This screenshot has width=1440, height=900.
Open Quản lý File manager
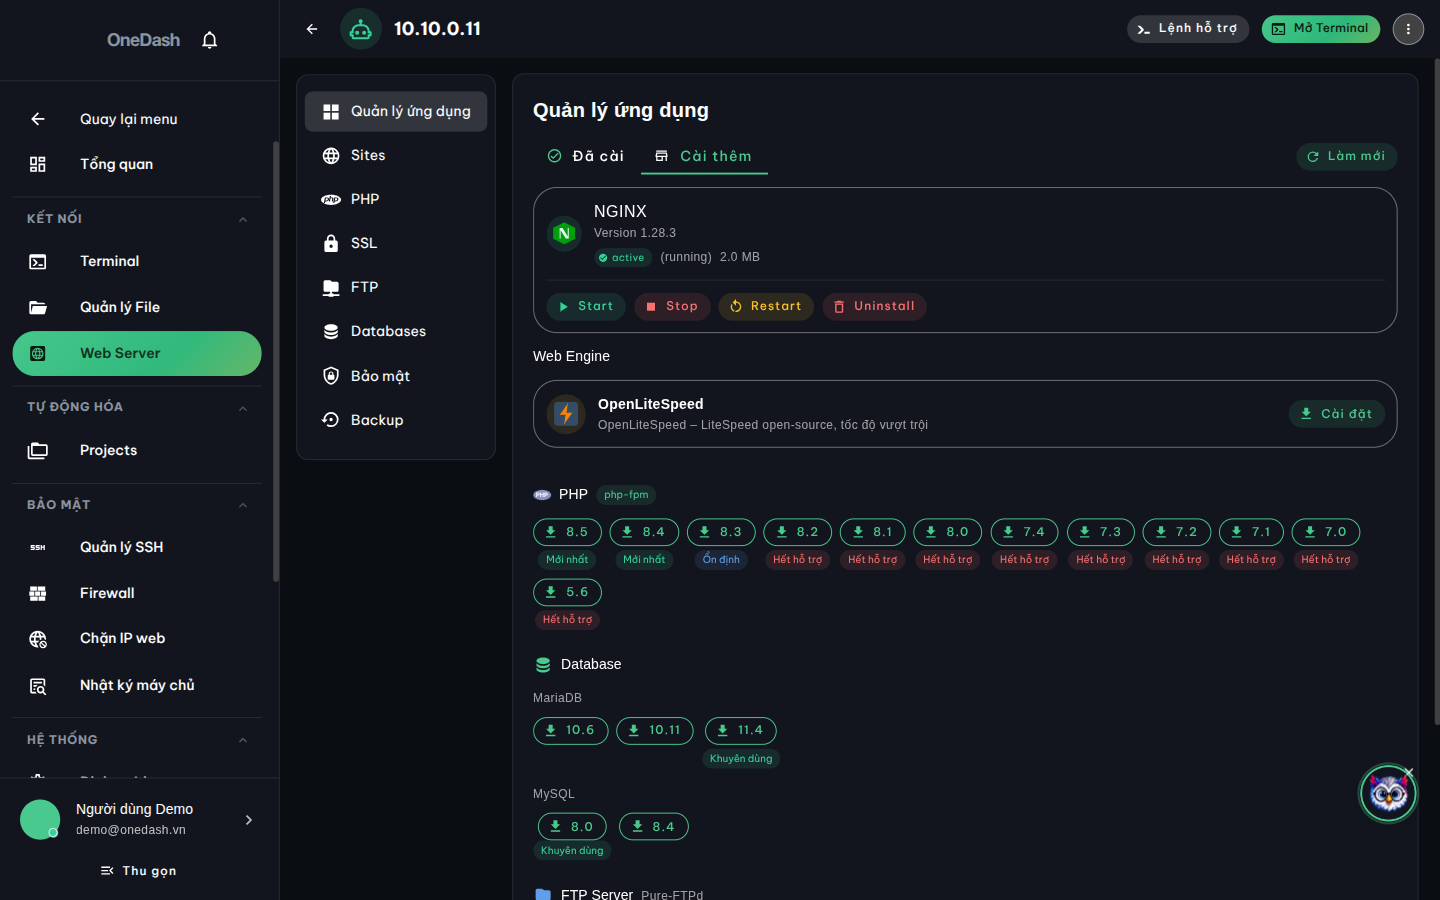click(x=137, y=307)
